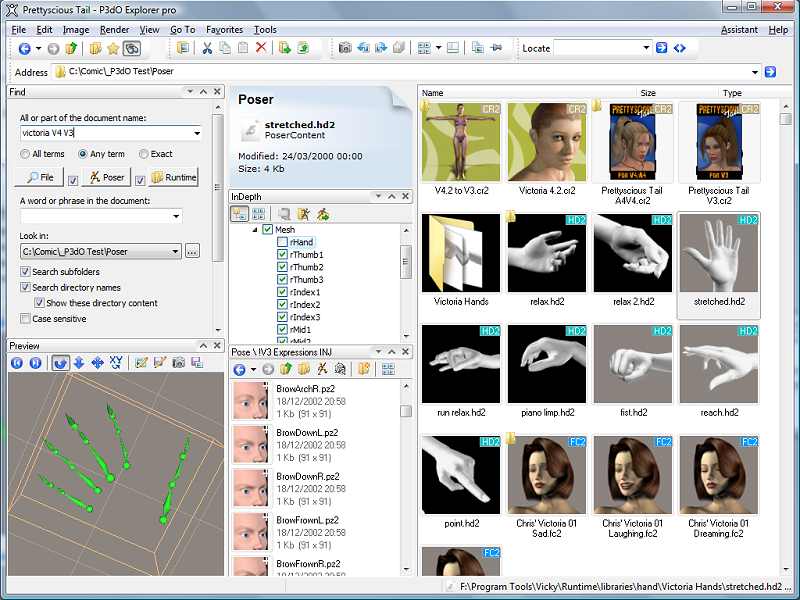Uncheck the Mesh parent checkbox
The image size is (800, 600).
tap(267, 230)
